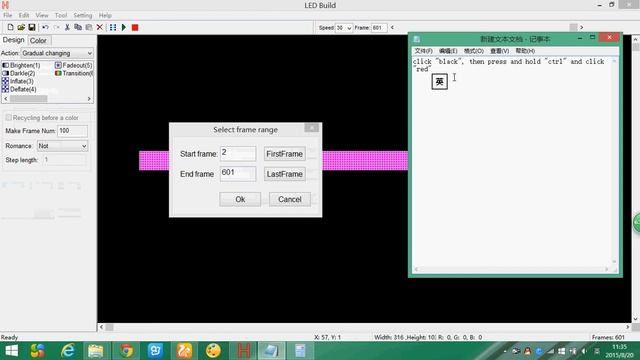Open the Setting menu in LED Build
640x360 pixels.
click(82, 15)
